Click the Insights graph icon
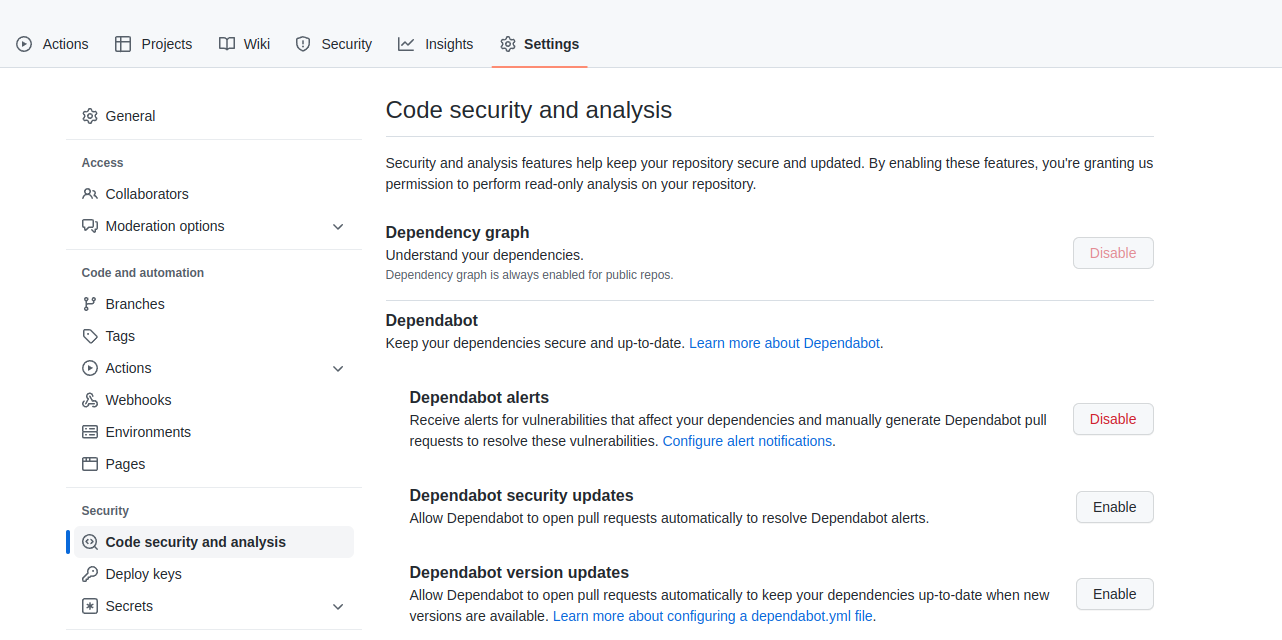The width and height of the screenshot is (1282, 640). pos(406,44)
